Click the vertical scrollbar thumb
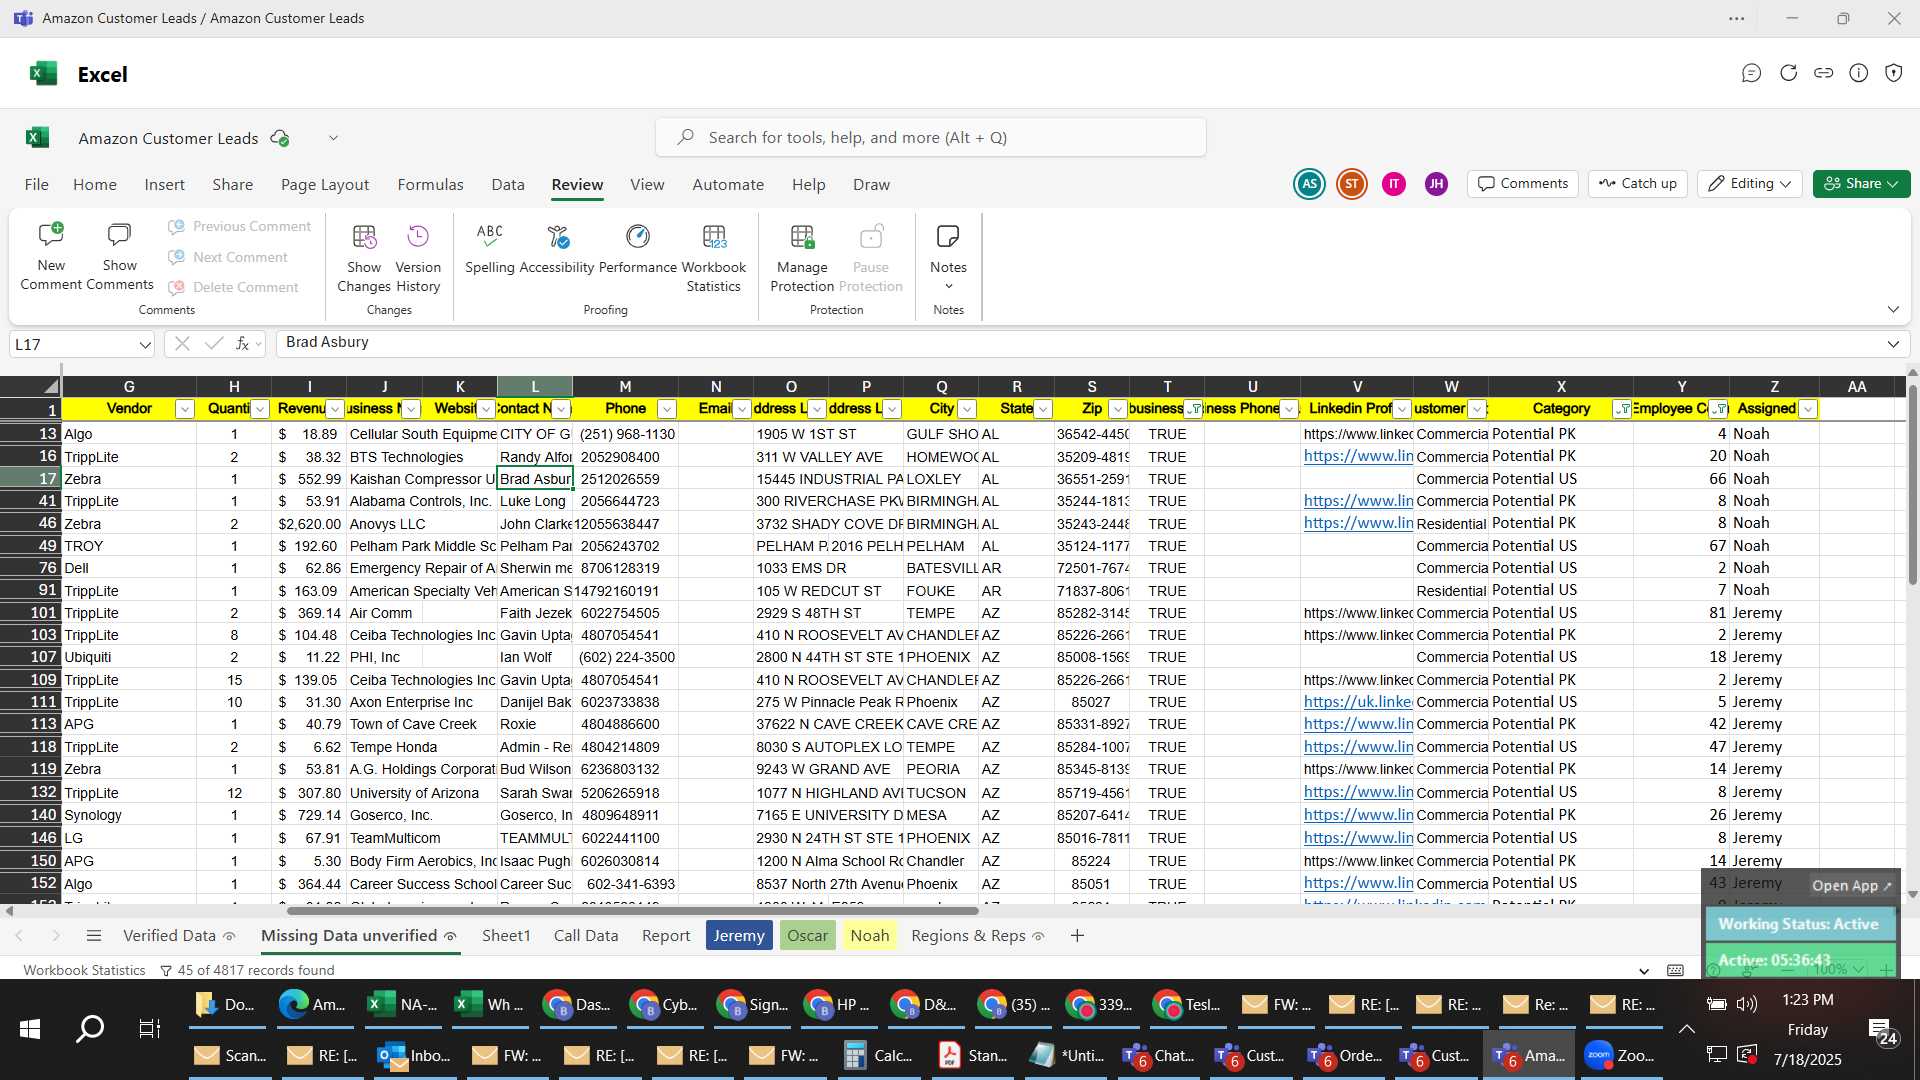 tap(1912, 486)
